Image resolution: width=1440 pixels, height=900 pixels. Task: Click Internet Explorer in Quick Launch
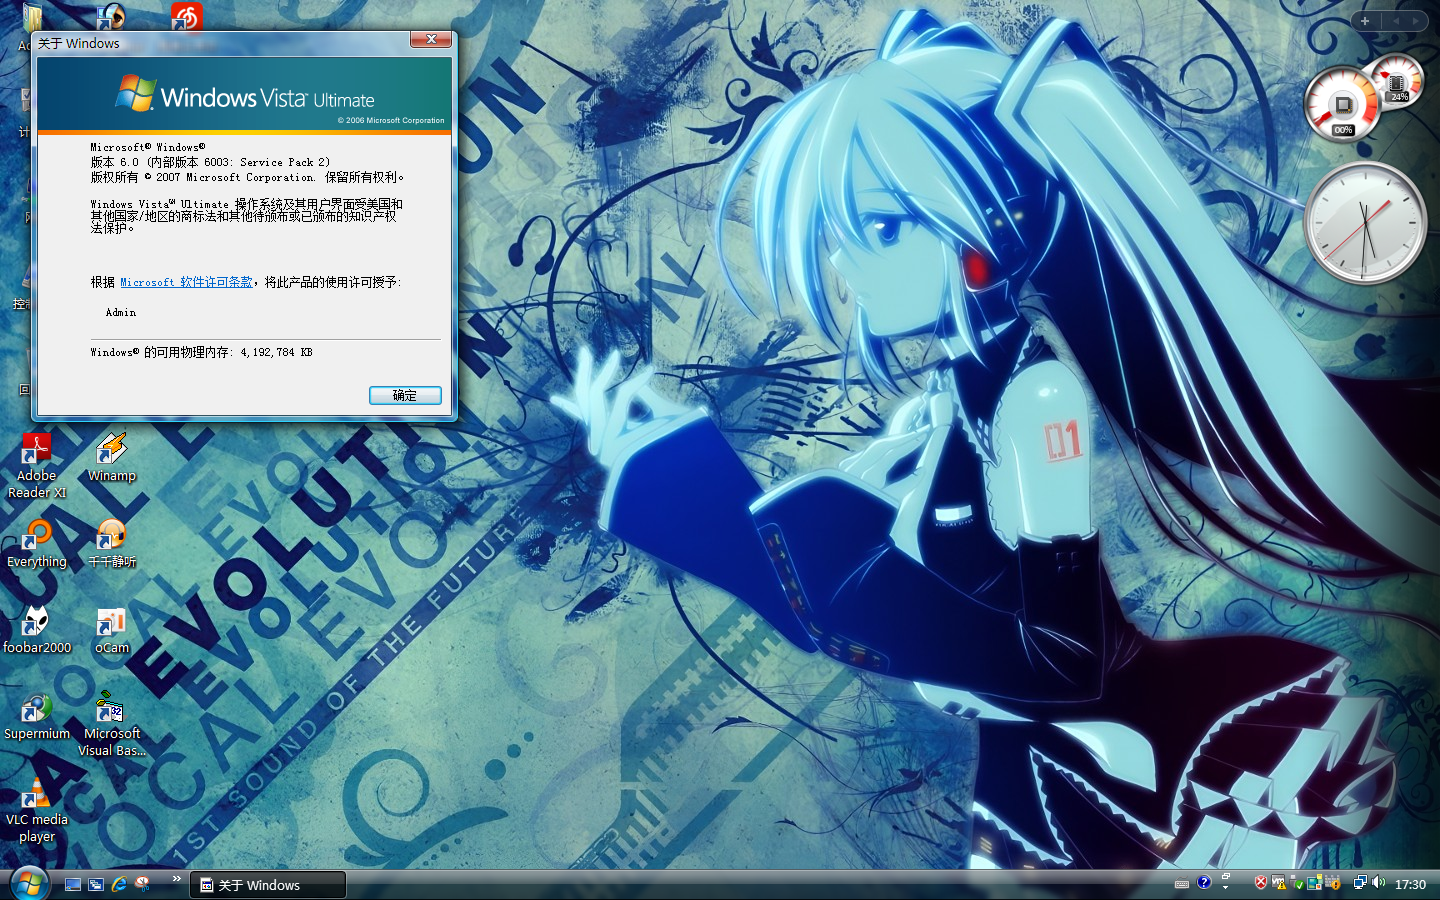119,884
